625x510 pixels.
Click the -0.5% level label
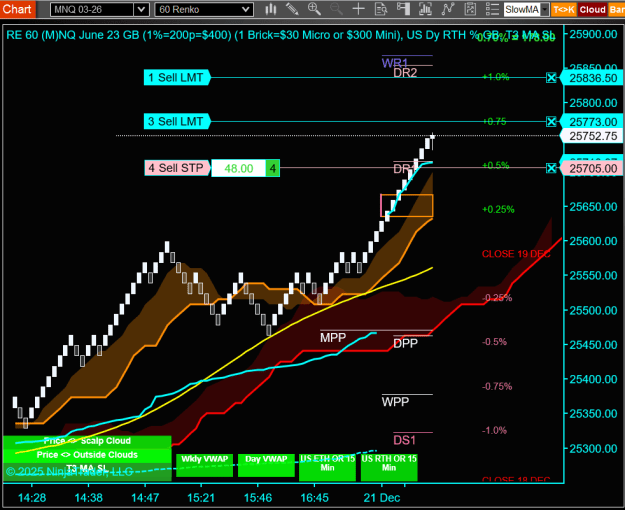[494, 342]
